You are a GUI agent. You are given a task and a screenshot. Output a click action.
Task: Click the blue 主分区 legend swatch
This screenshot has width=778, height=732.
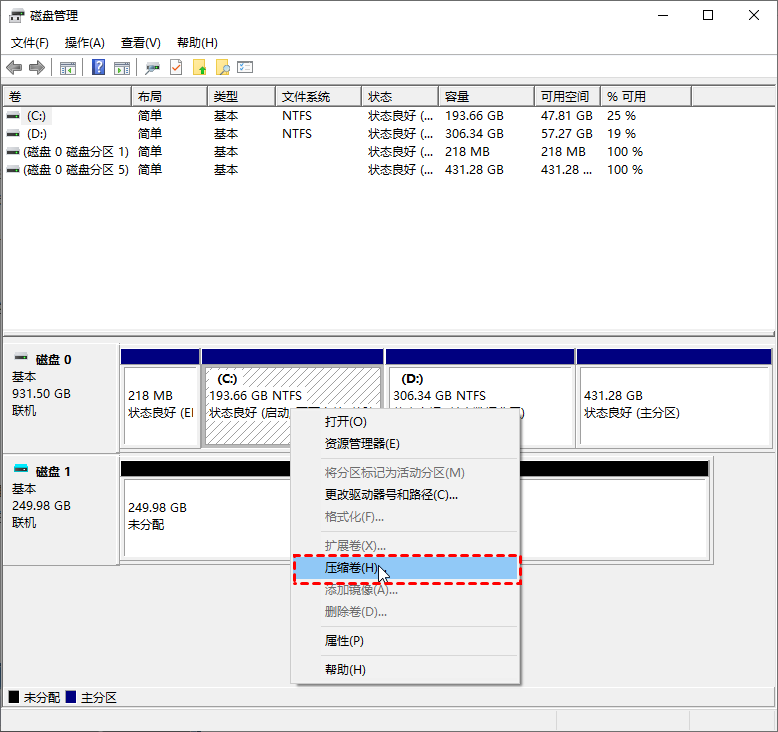point(71,697)
